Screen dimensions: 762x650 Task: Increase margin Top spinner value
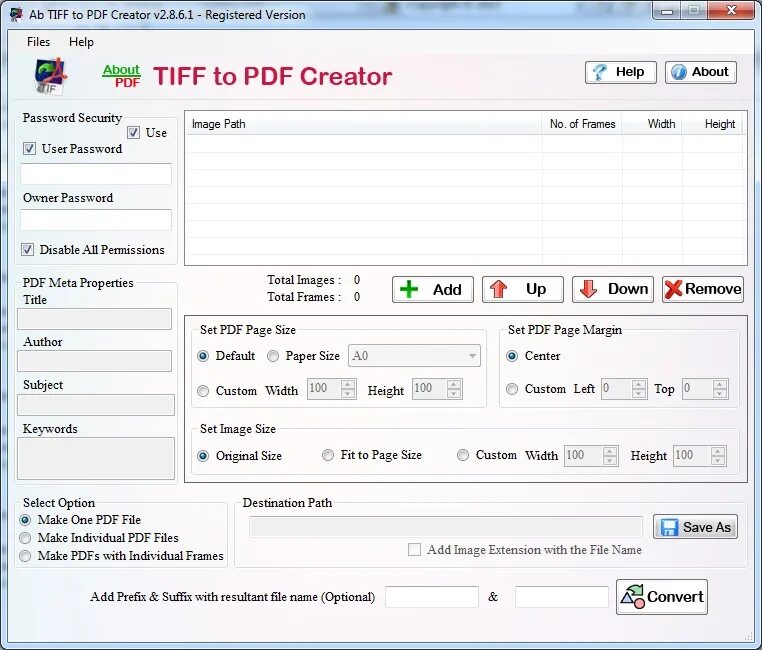[720, 384]
